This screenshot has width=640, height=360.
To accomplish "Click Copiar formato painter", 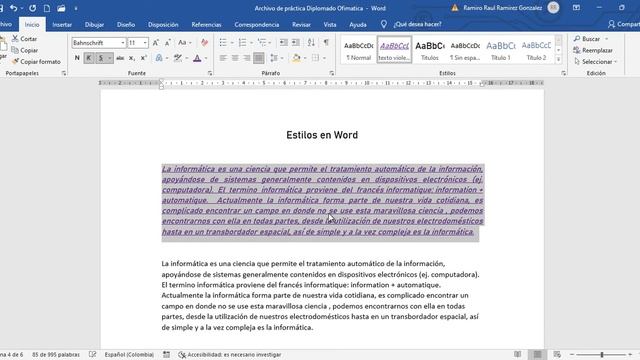I will [x=36, y=62].
